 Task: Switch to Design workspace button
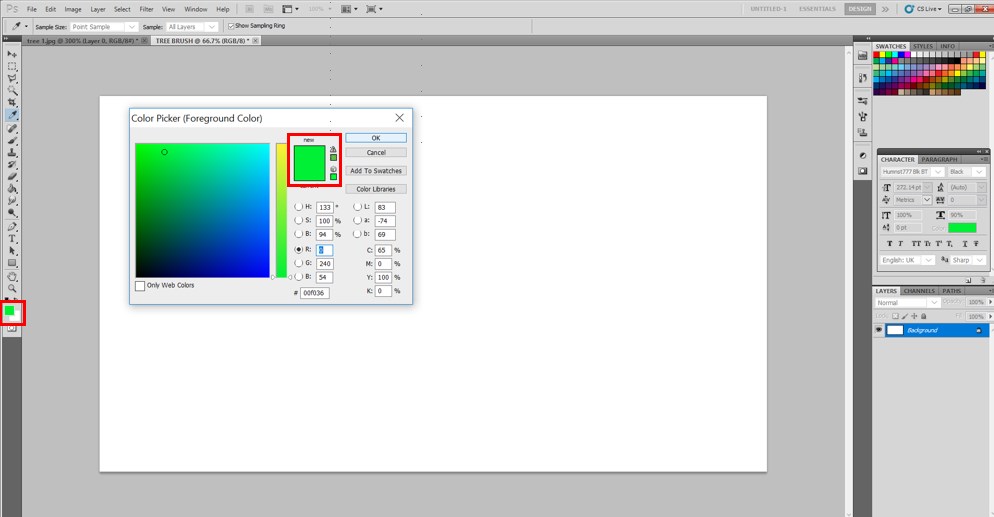(x=860, y=9)
